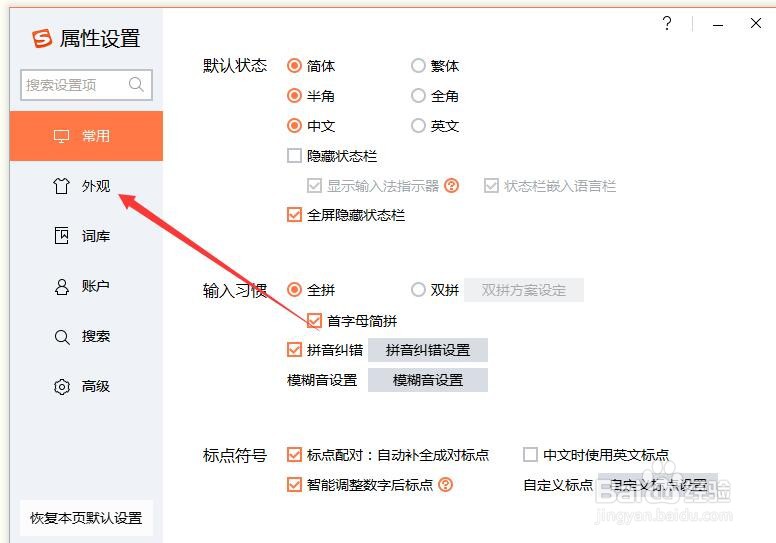Select the 双拼 radio button

click(418, 290)
